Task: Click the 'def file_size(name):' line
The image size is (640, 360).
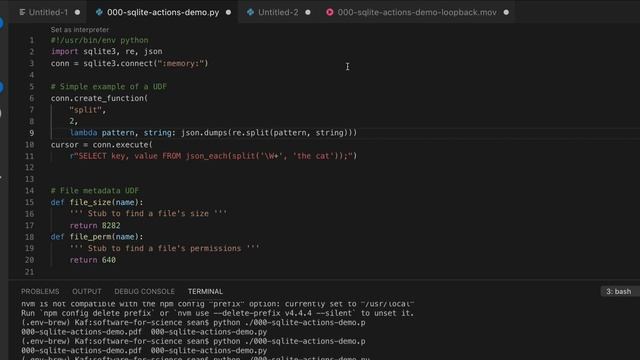Action: tap(97, 202)
